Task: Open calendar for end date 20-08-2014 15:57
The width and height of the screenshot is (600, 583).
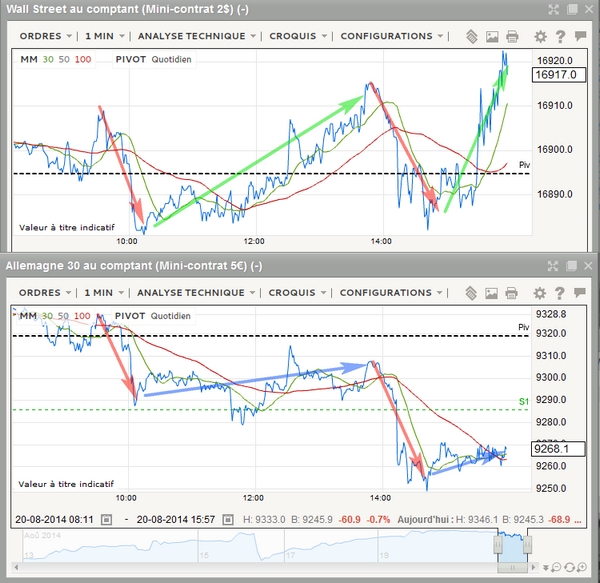Action: point(228,519)
